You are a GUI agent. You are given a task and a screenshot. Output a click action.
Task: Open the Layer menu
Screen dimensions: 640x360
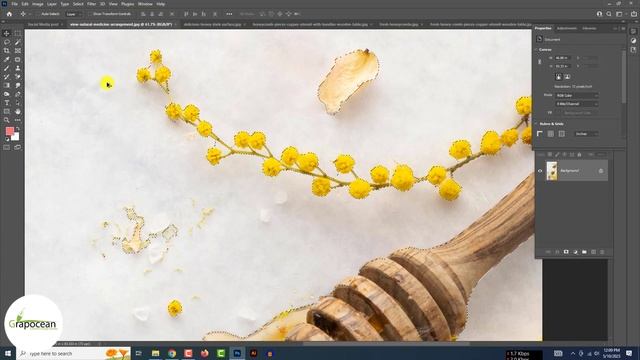tap(52, 4)
